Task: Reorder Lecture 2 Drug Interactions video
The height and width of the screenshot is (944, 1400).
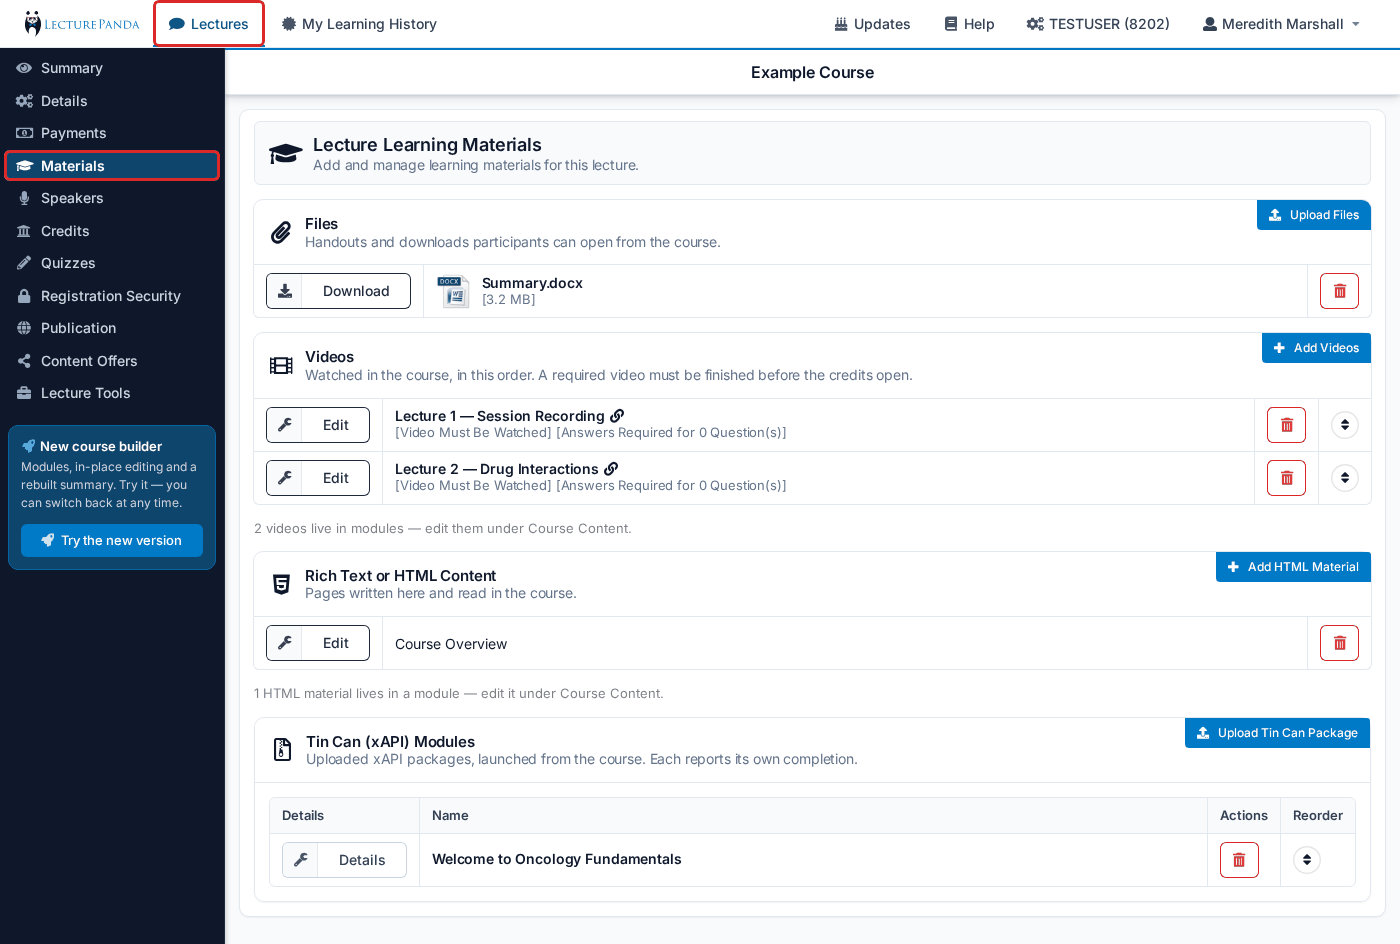Action: (1345, 478)
